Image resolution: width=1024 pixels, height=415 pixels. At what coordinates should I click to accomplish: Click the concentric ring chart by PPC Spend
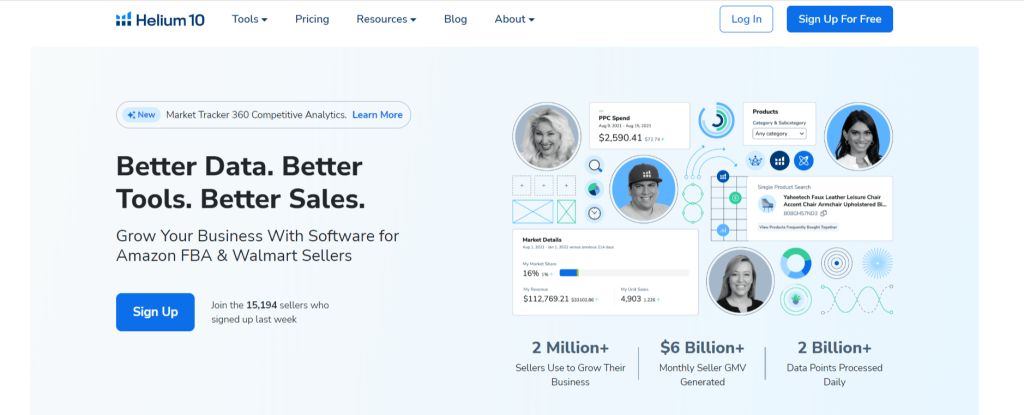[717, 120]
